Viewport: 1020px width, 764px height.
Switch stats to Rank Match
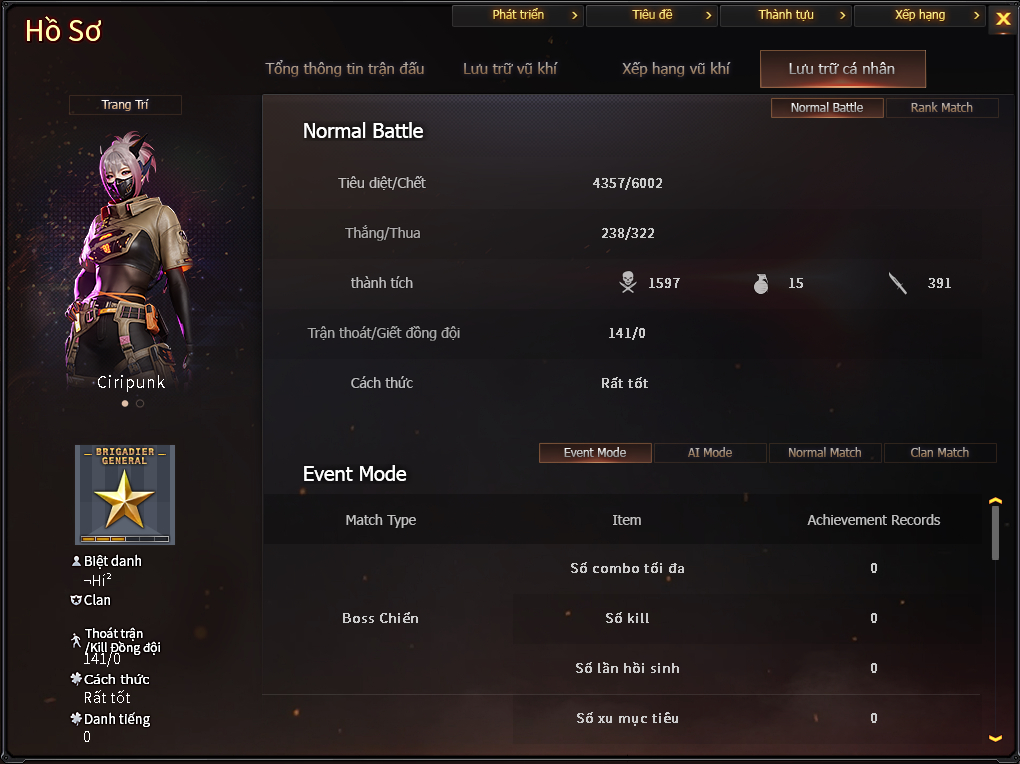(x=941, y=107)
